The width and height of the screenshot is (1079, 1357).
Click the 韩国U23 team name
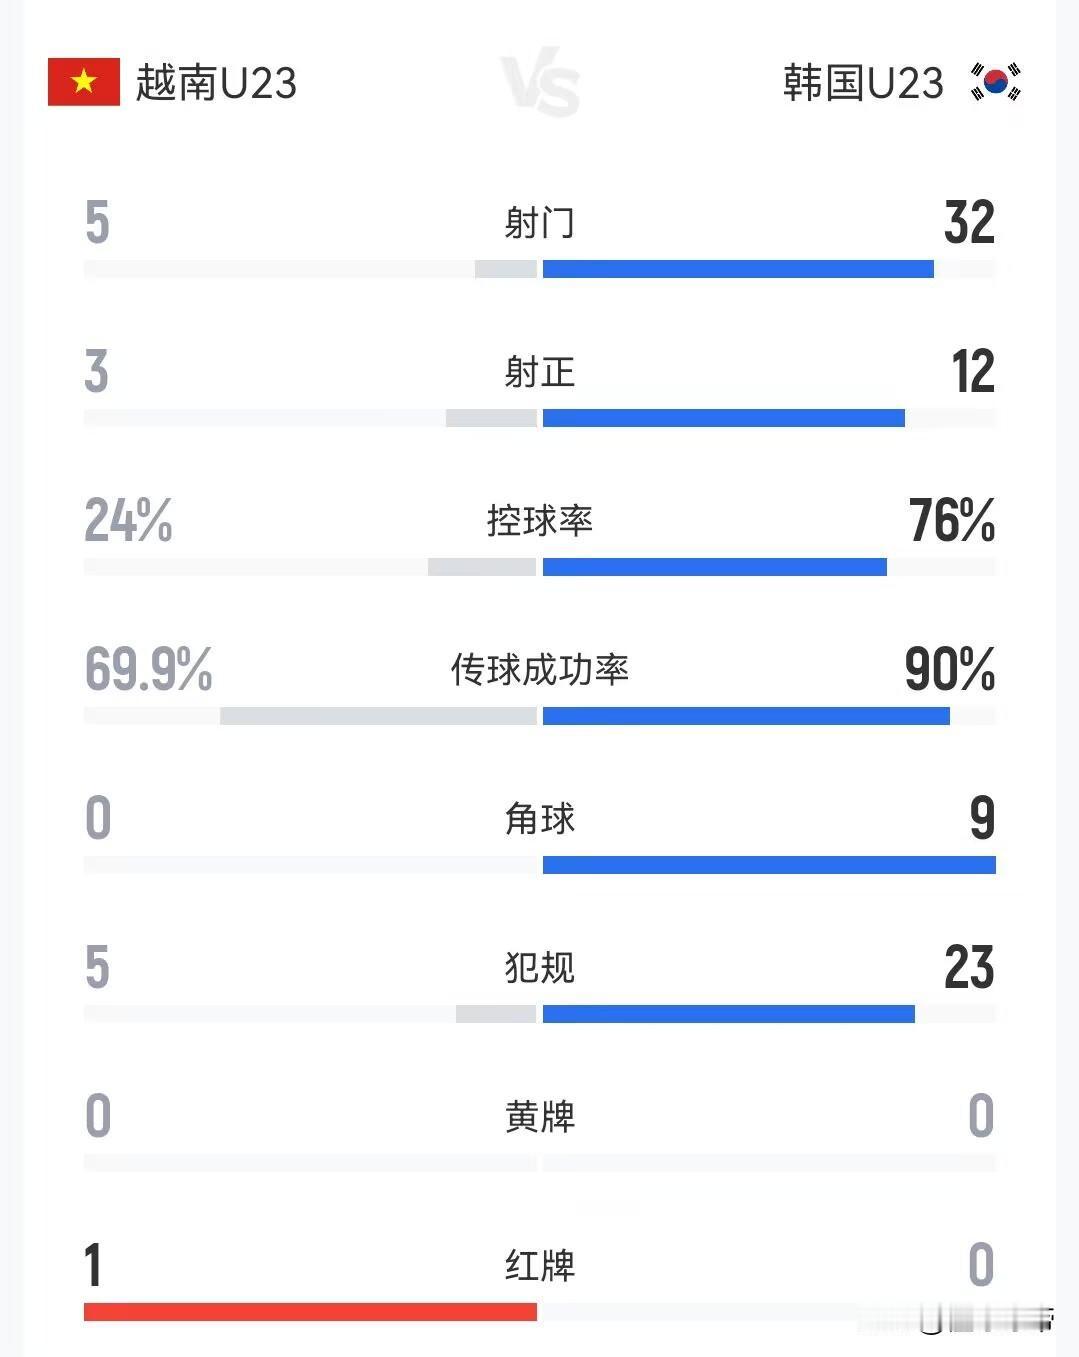(x=863, y=83)
